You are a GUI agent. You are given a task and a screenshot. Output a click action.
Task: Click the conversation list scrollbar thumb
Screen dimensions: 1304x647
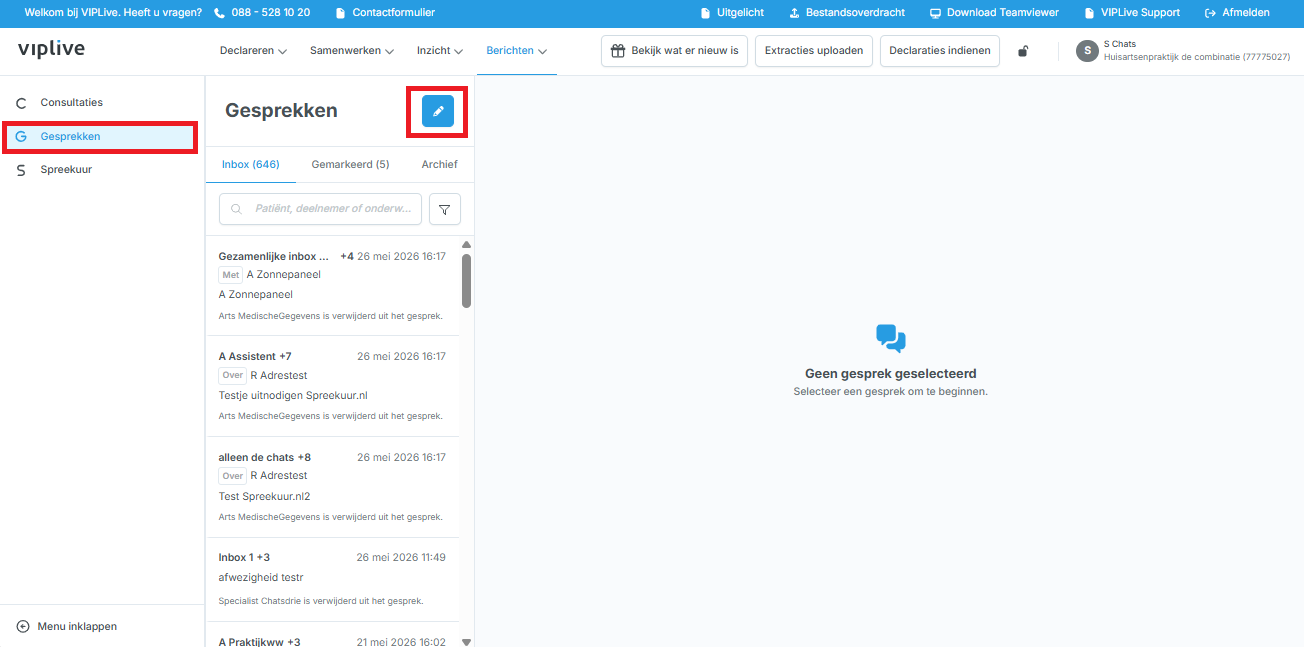click(466, 280)
